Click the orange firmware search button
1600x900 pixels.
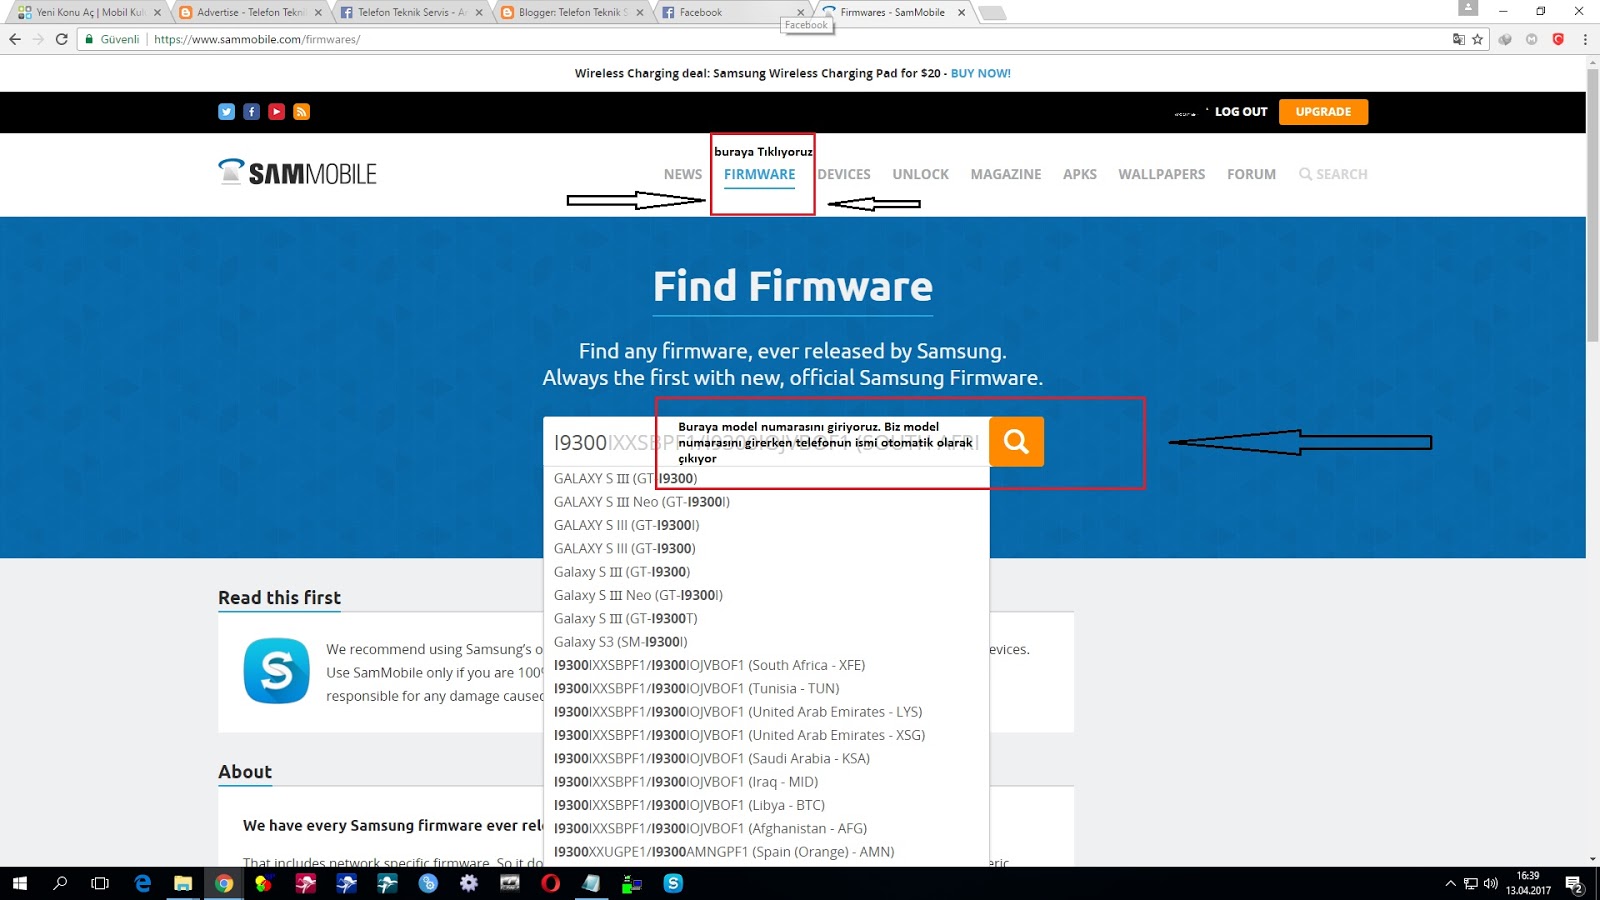[1016, 441]
